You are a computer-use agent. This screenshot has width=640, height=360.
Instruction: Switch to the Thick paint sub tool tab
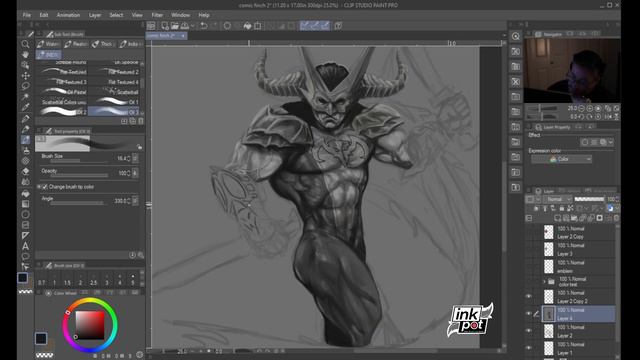tap(102, 44)
